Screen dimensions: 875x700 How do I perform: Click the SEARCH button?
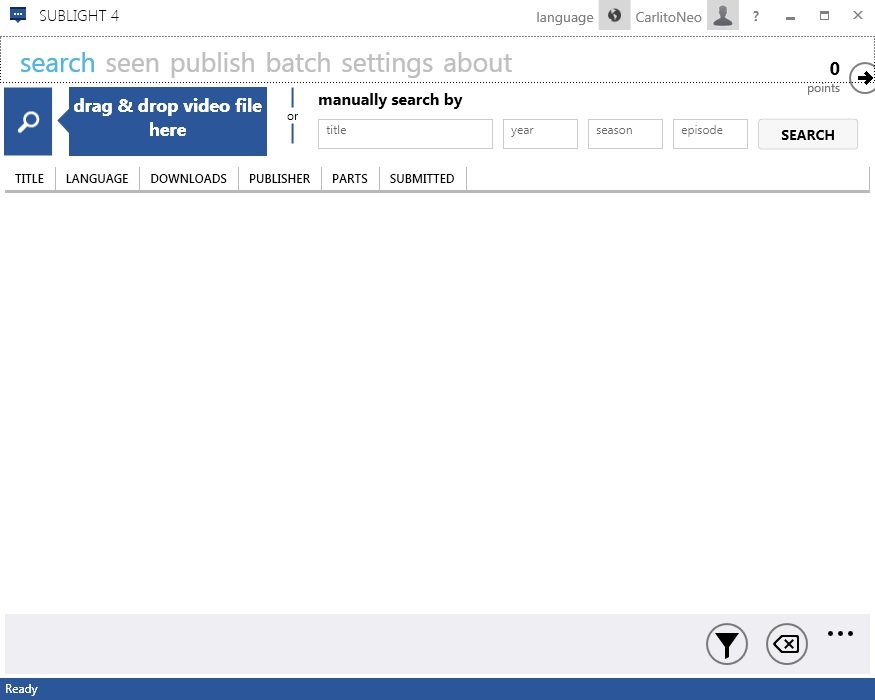807,134
